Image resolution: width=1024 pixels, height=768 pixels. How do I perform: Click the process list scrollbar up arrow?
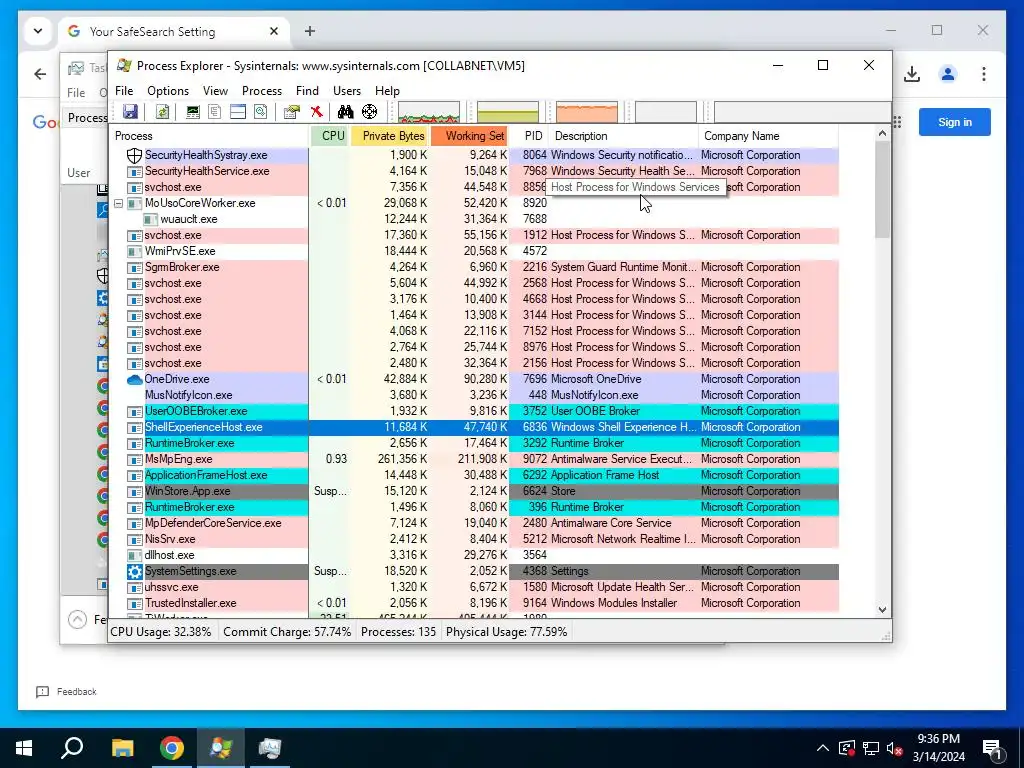click(x=882, y=133)
